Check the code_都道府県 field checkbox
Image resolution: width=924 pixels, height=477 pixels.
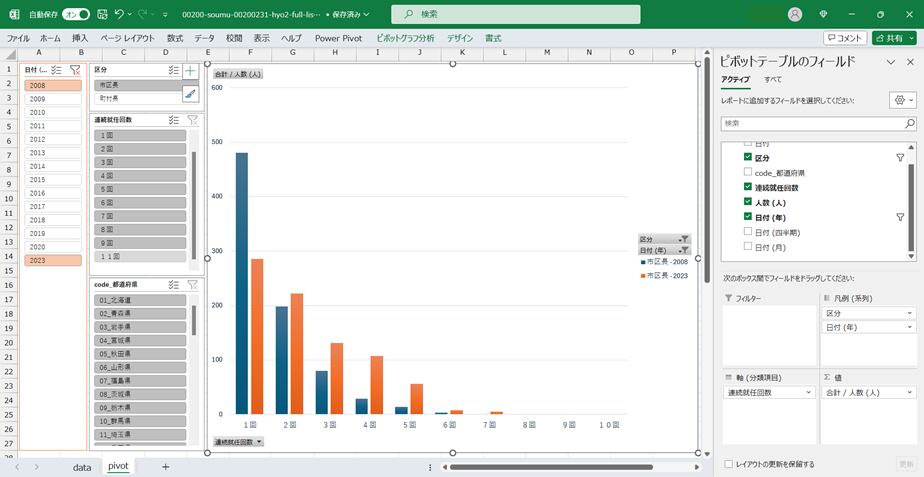point(748,173)
